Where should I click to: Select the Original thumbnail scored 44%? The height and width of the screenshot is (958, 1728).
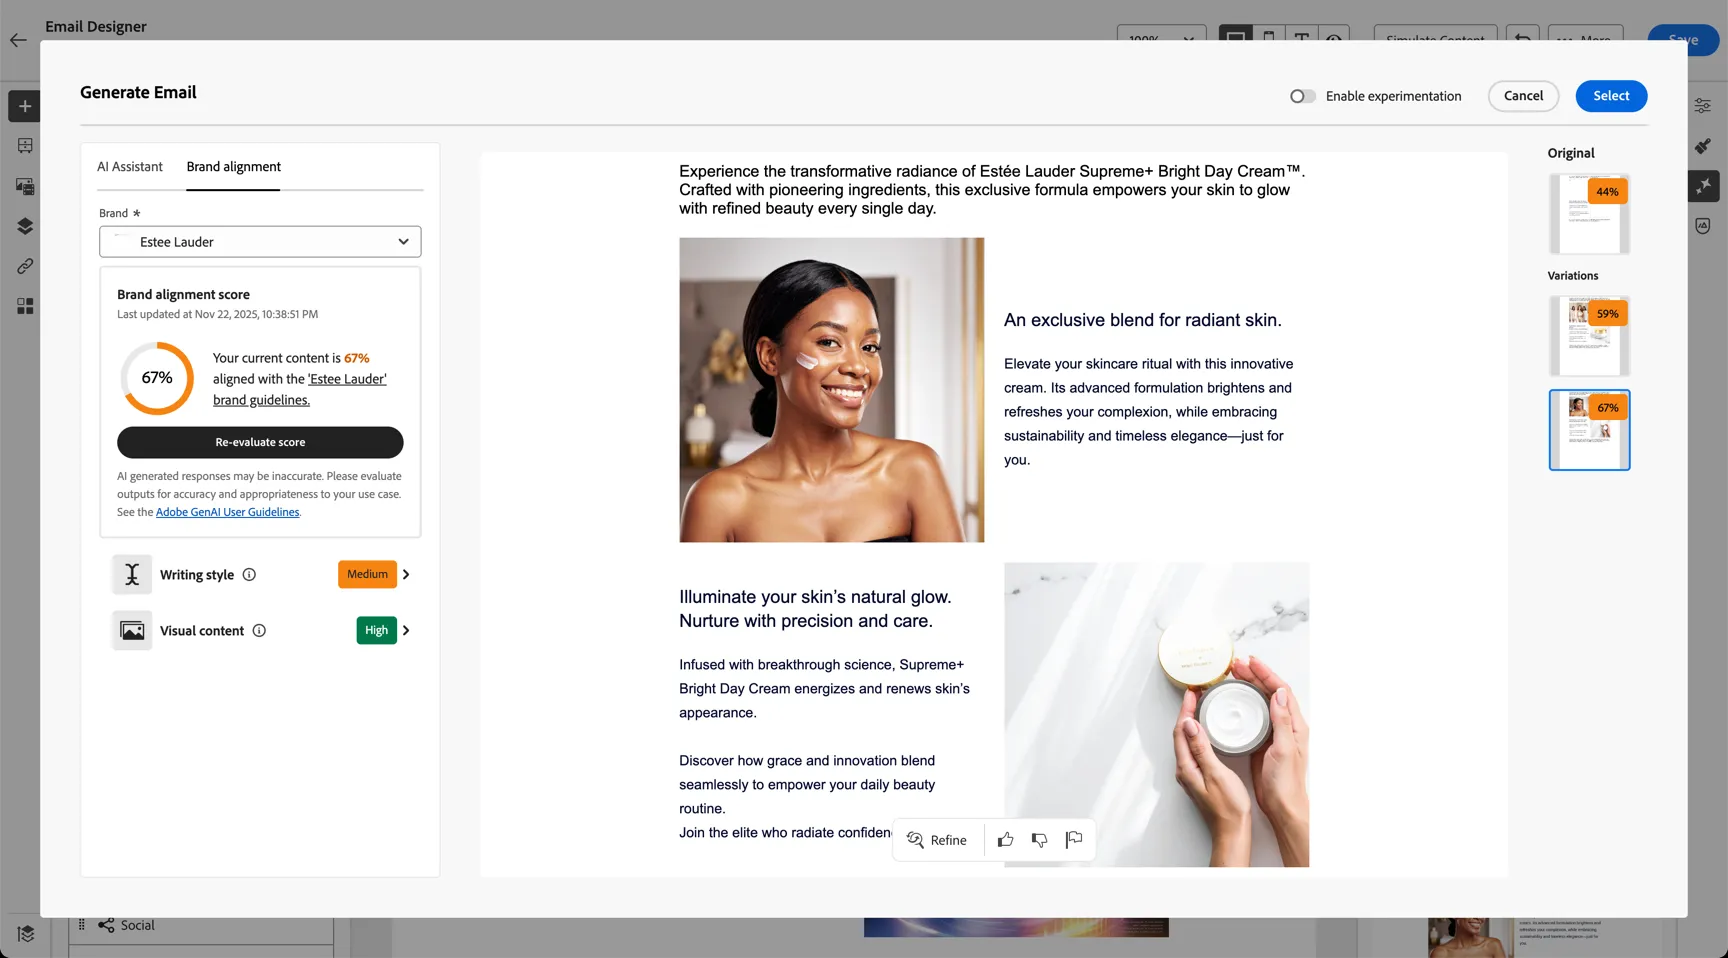[x=1589, y=214]
